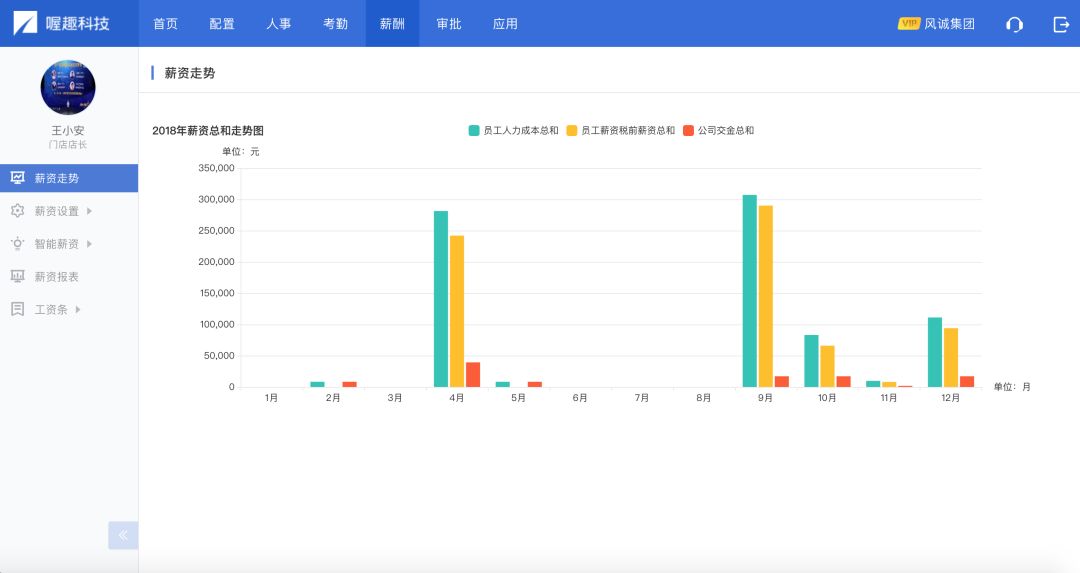1080x573 pixels.
Task: Open the 考勤 tab in top navigation
Action: coord(336,24)
